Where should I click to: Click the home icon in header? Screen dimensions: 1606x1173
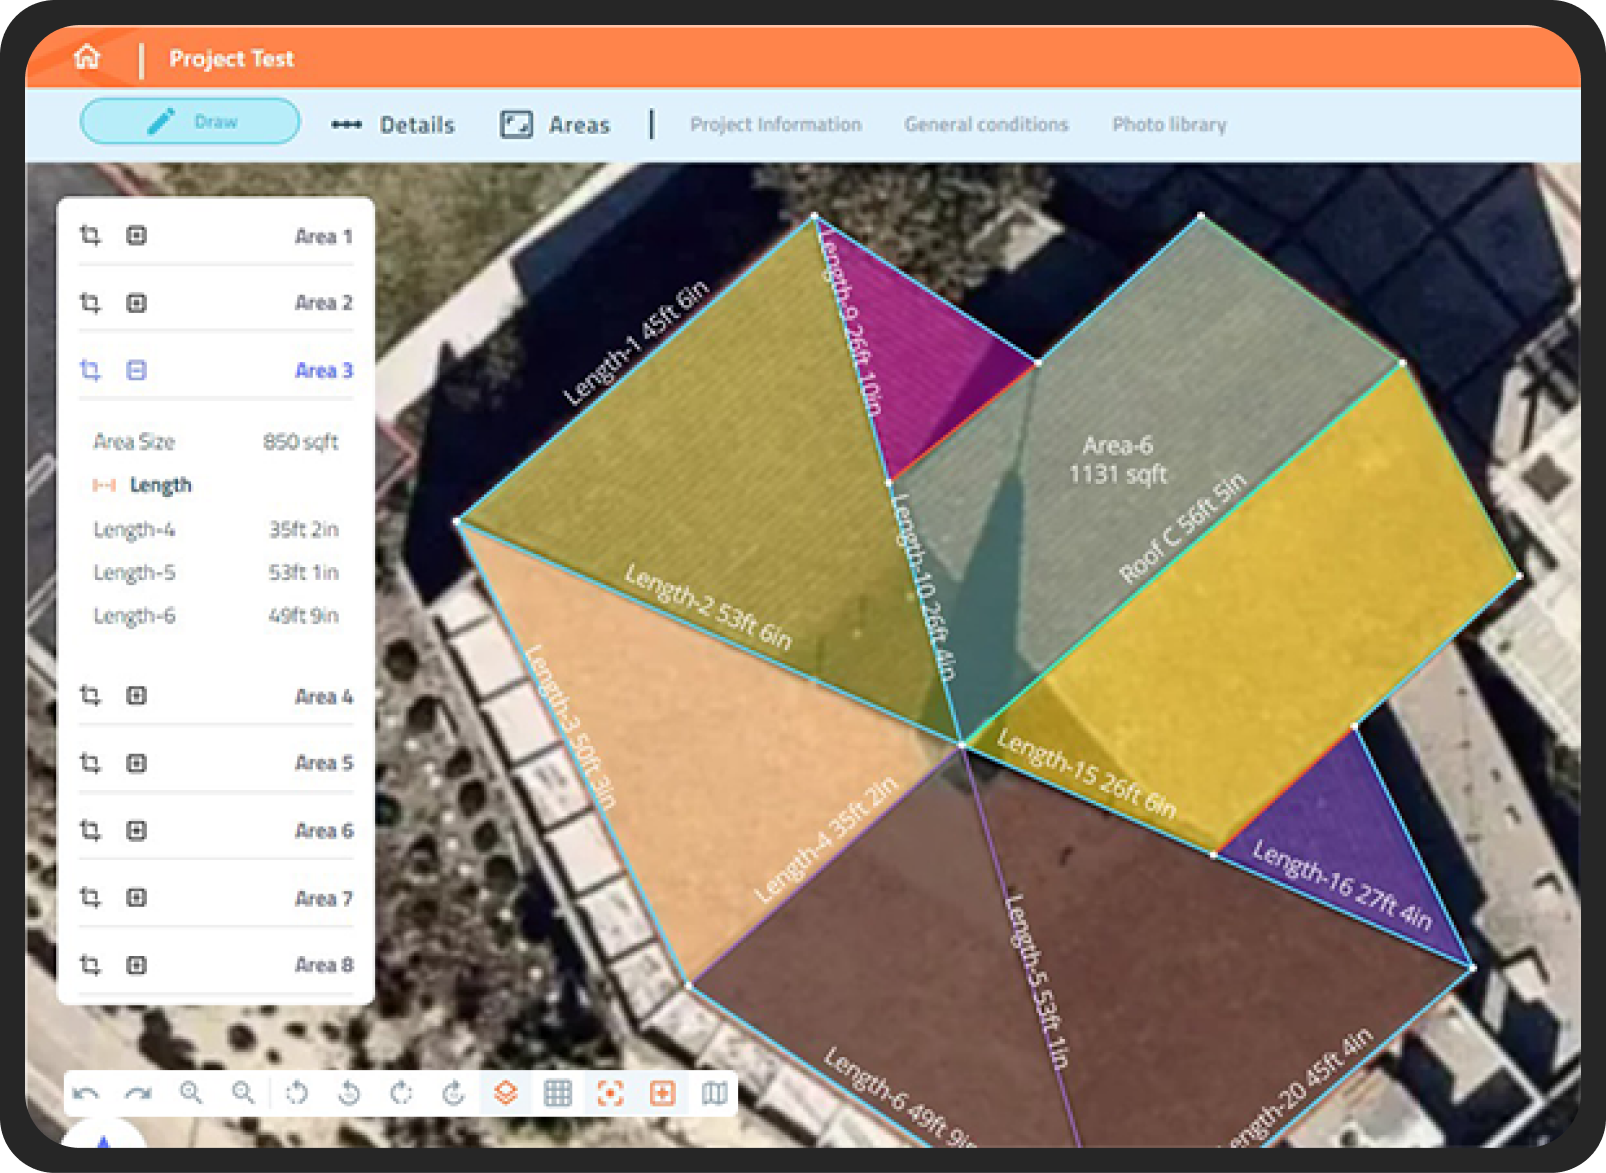click(x=87, y=57)
